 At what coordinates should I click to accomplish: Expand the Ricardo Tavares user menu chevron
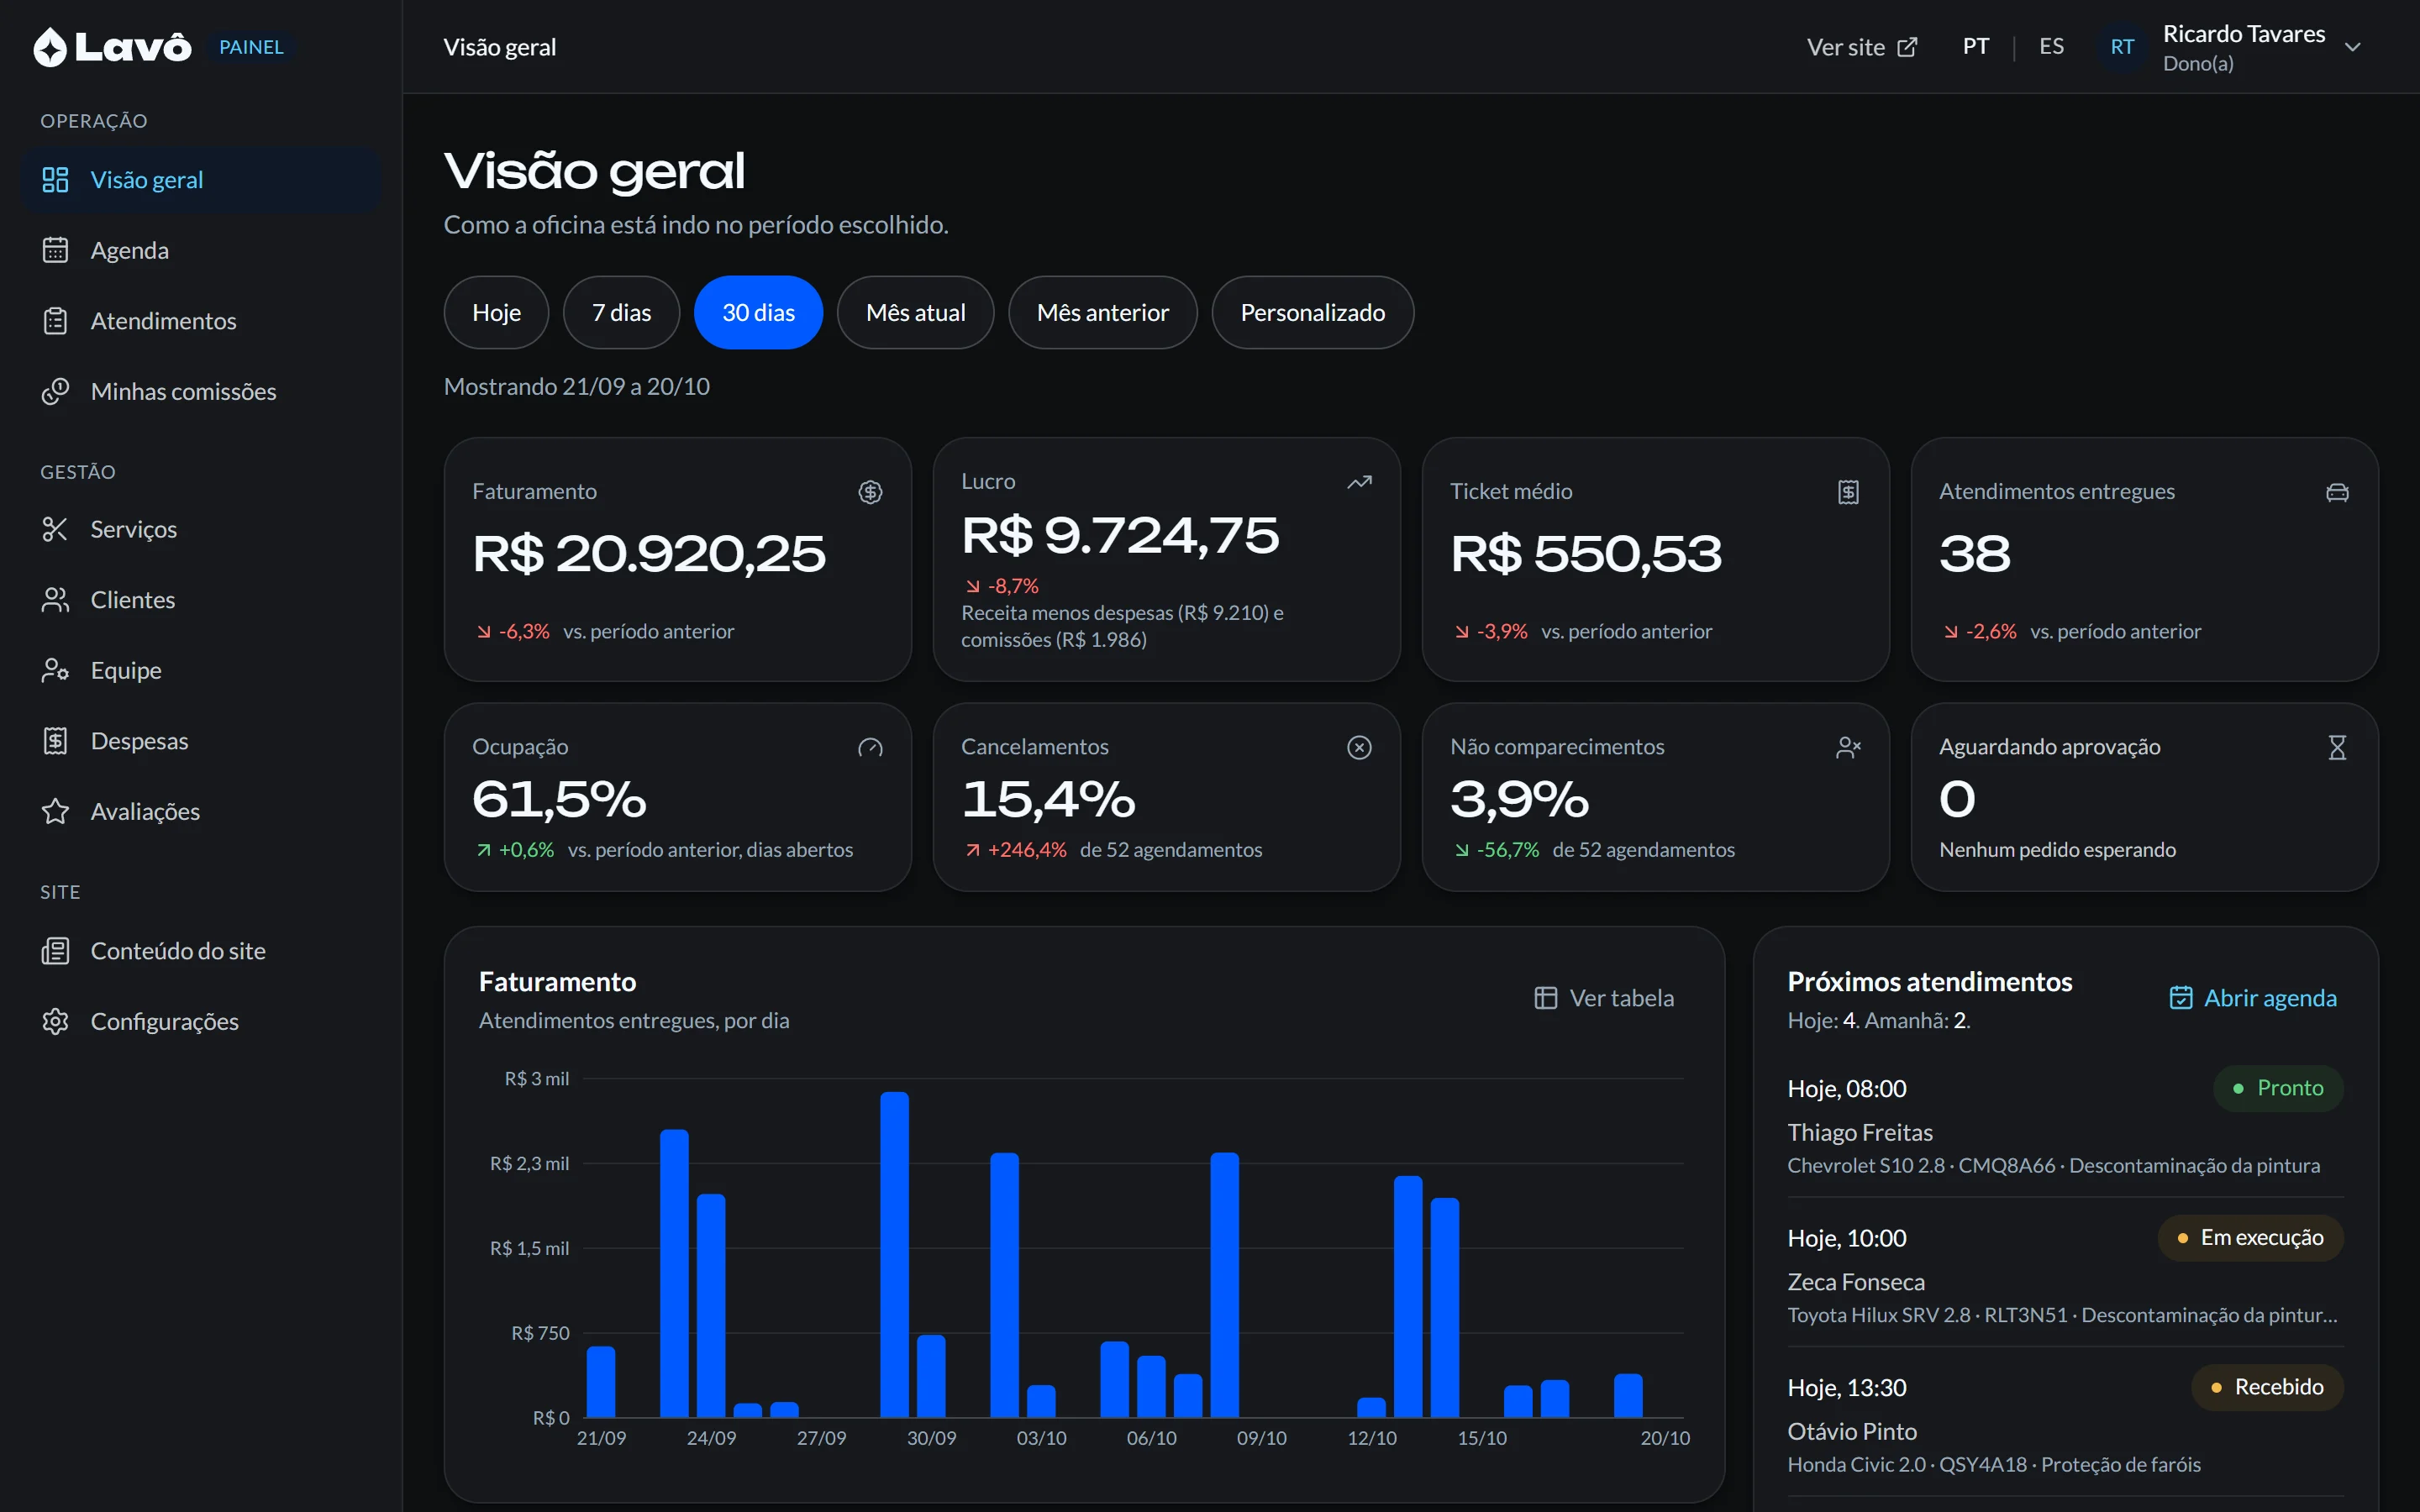pos(2353,47)
